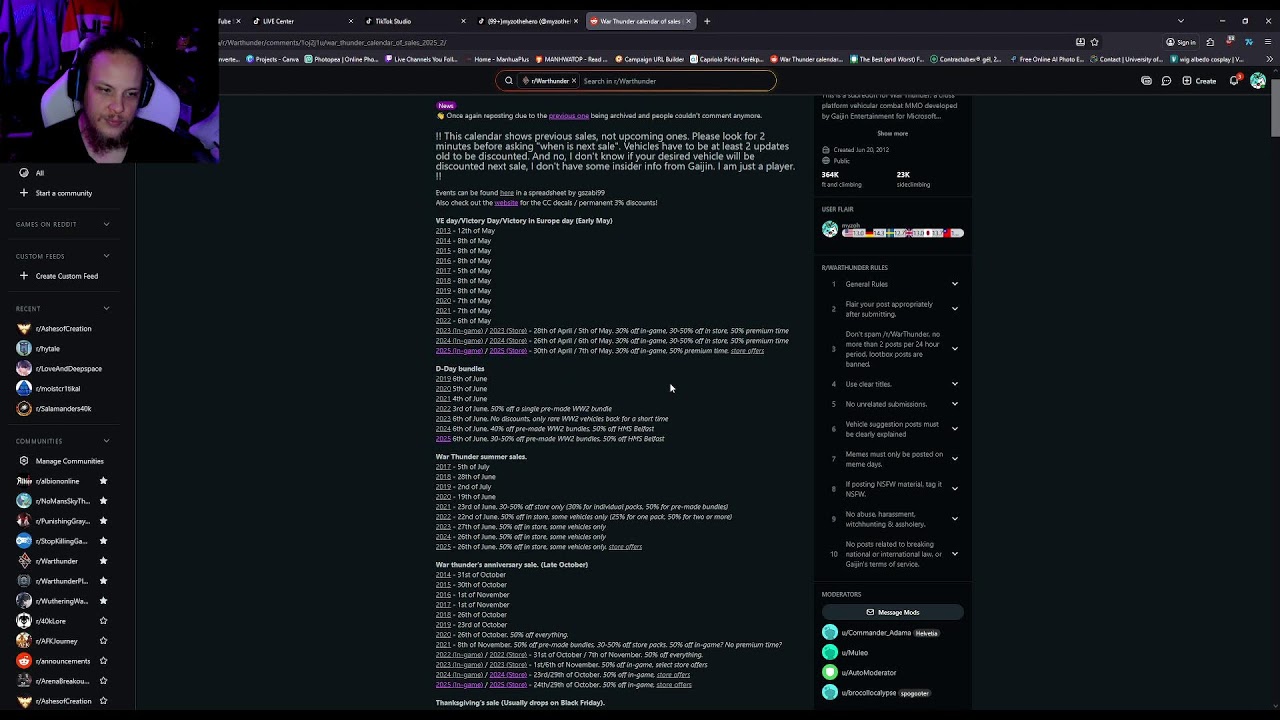Collapse the Custom Feeds section
The height and width of the screenshot is (720, 1280).
pyautogui.click(x=106, y=256)
